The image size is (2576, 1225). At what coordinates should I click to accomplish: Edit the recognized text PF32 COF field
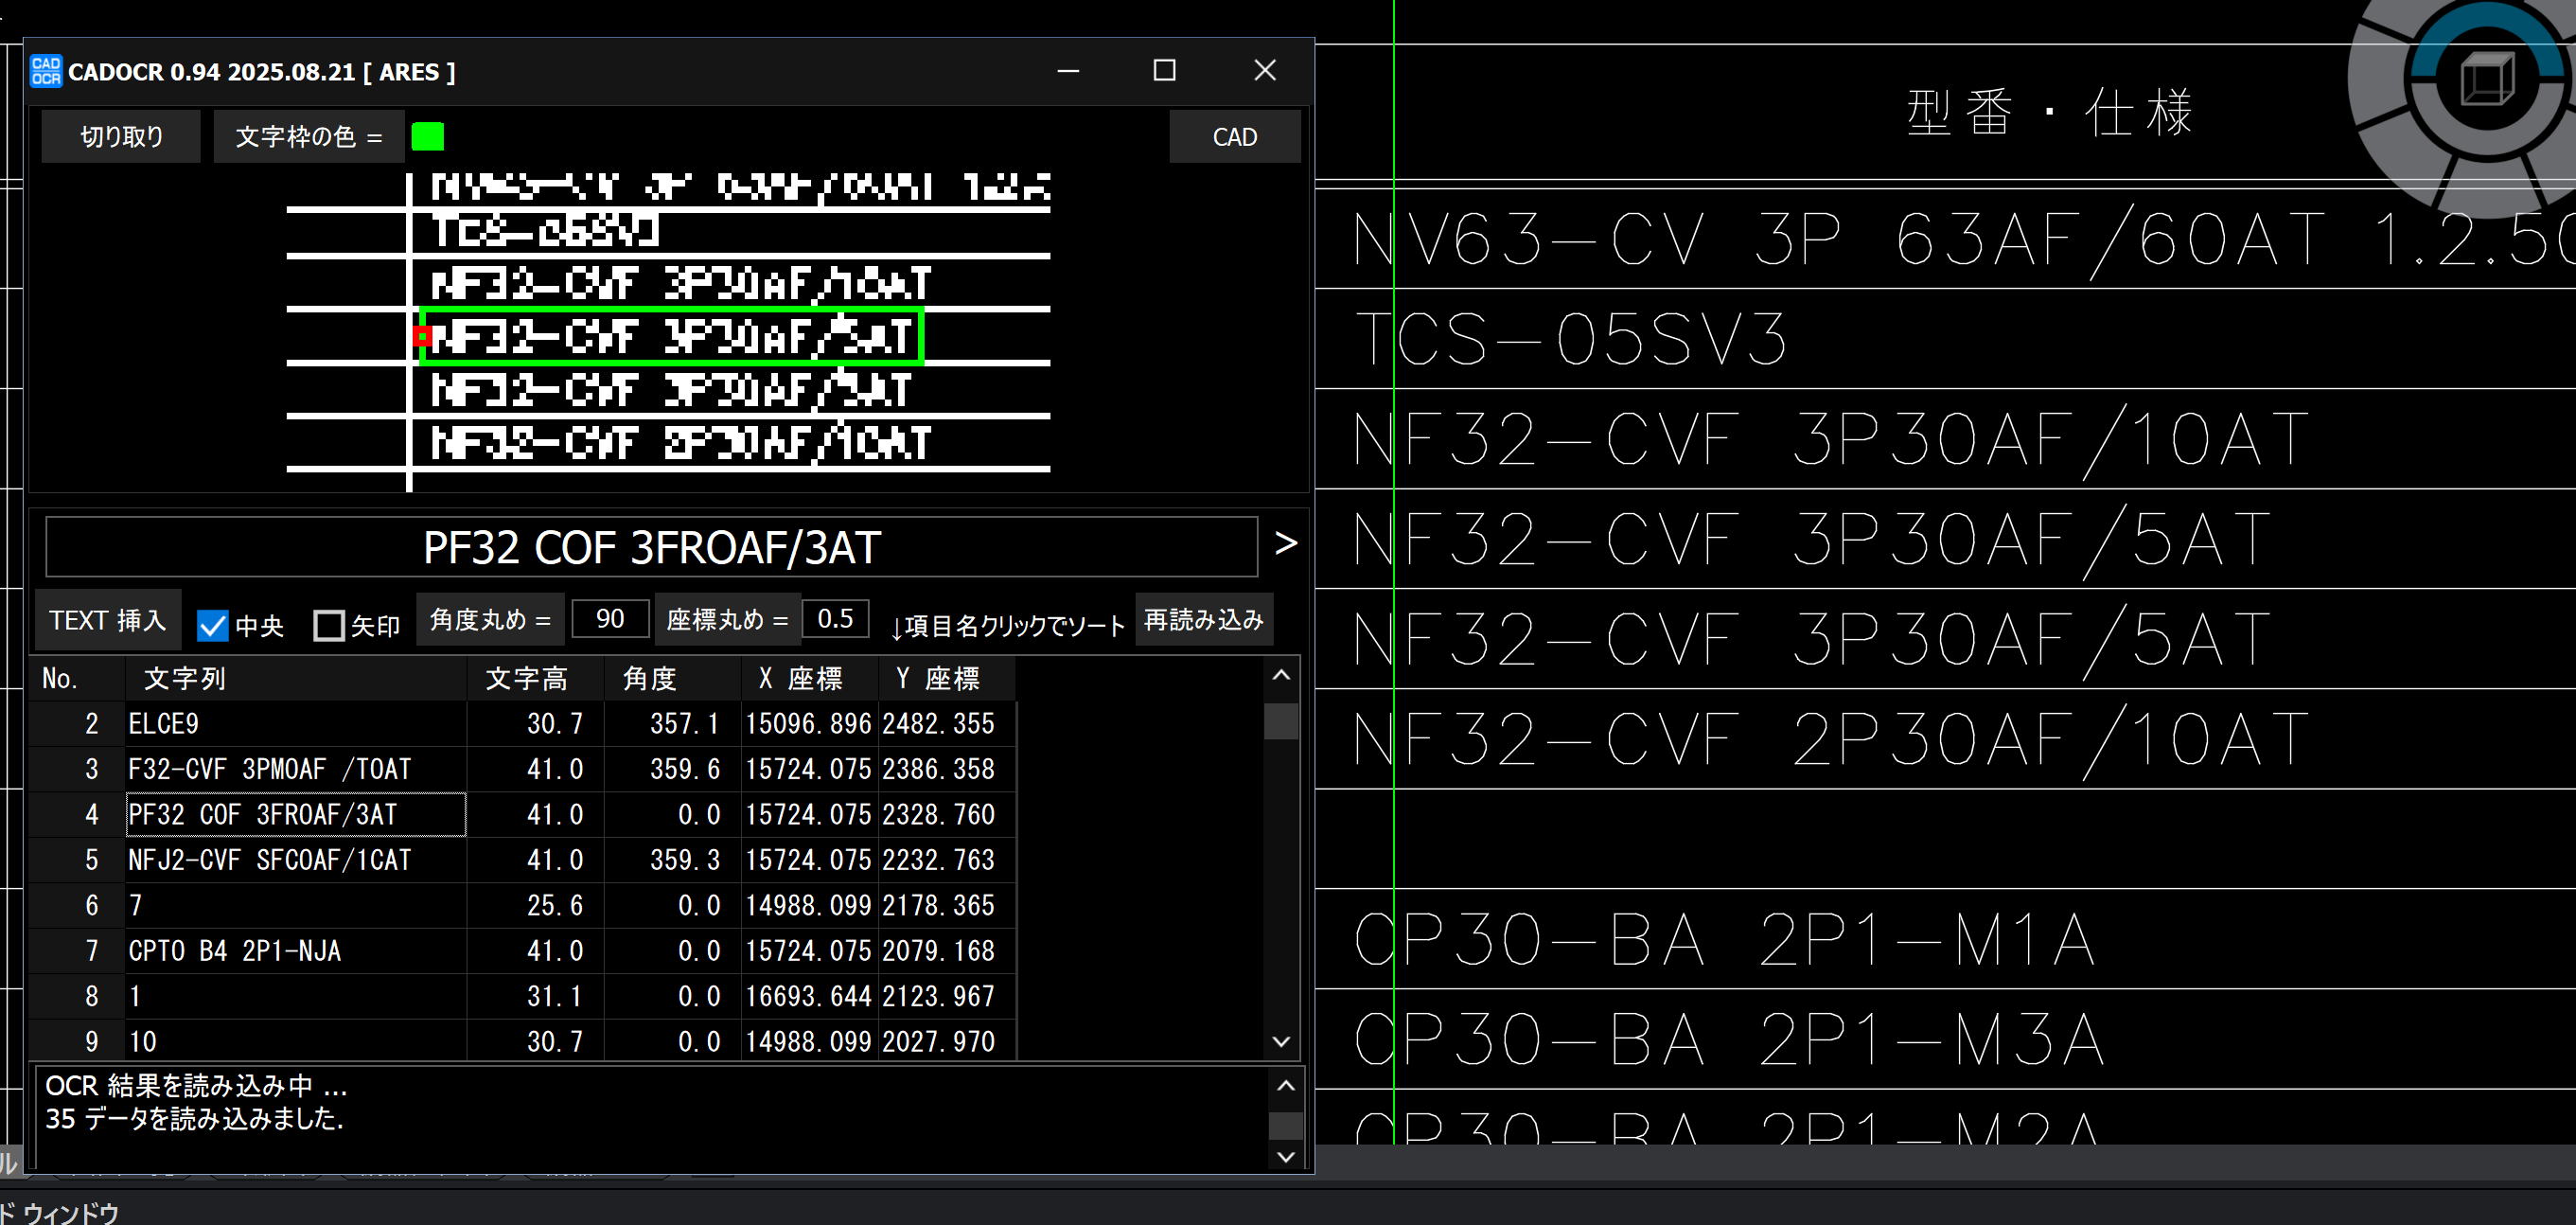651,547
